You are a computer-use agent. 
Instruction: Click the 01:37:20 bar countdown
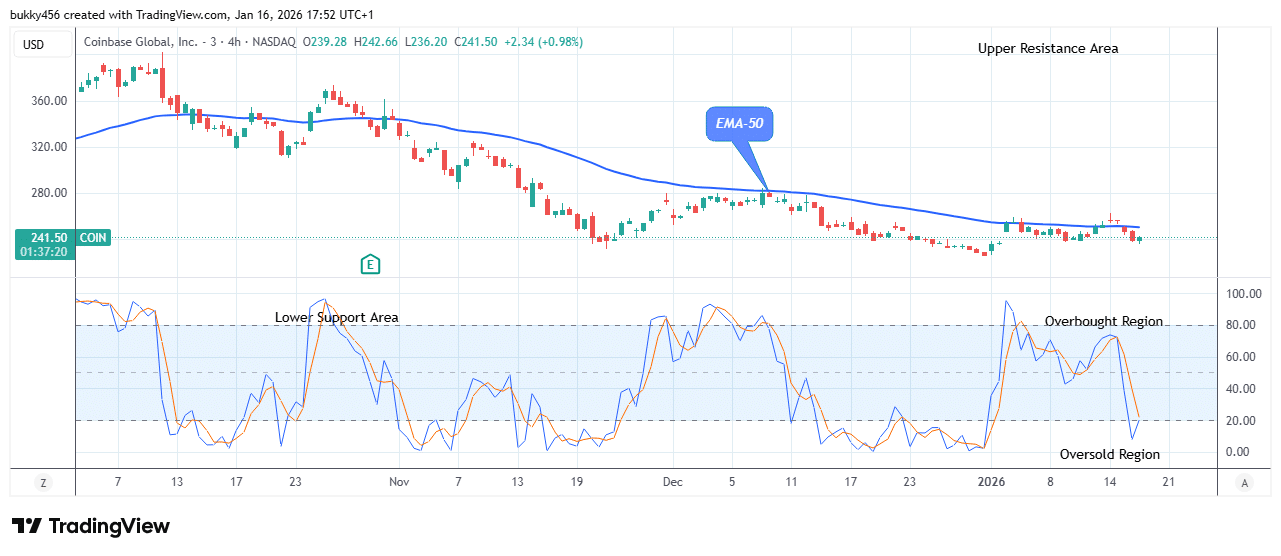(x=42, y=252)
